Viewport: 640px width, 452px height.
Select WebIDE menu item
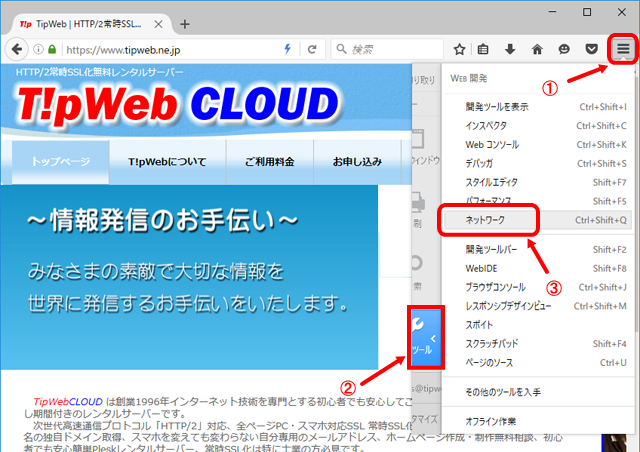(x=538, y=268)
